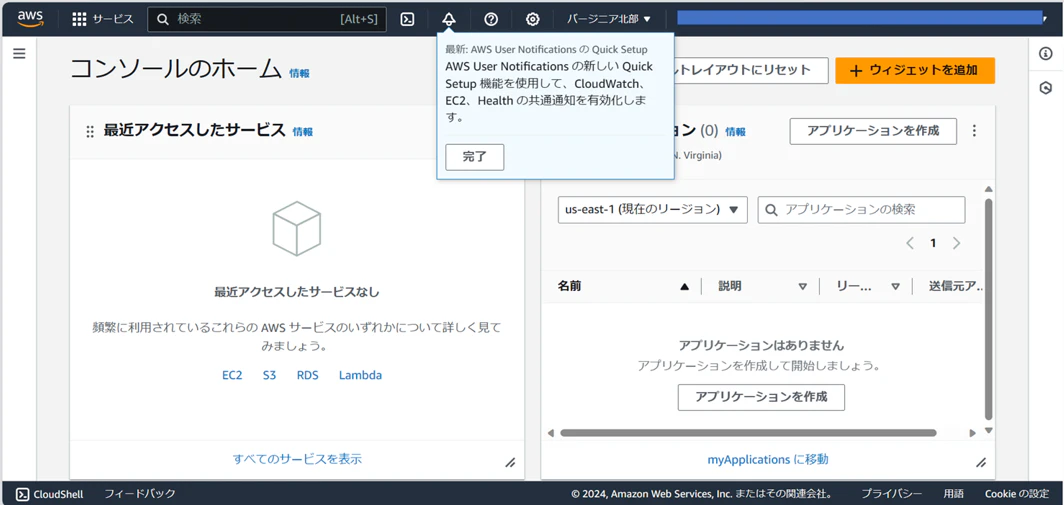Open 情報 link in applications widget header
Screen dimensions: 1064x505
pos(735,132)
